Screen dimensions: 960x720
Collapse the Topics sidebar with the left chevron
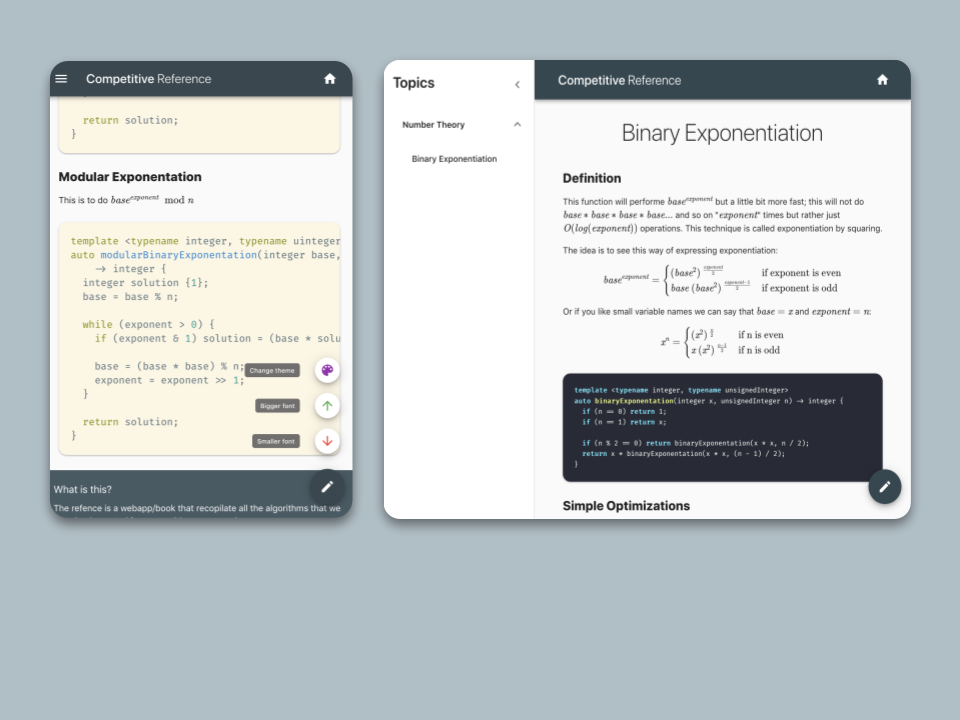(x=517, y=84)
